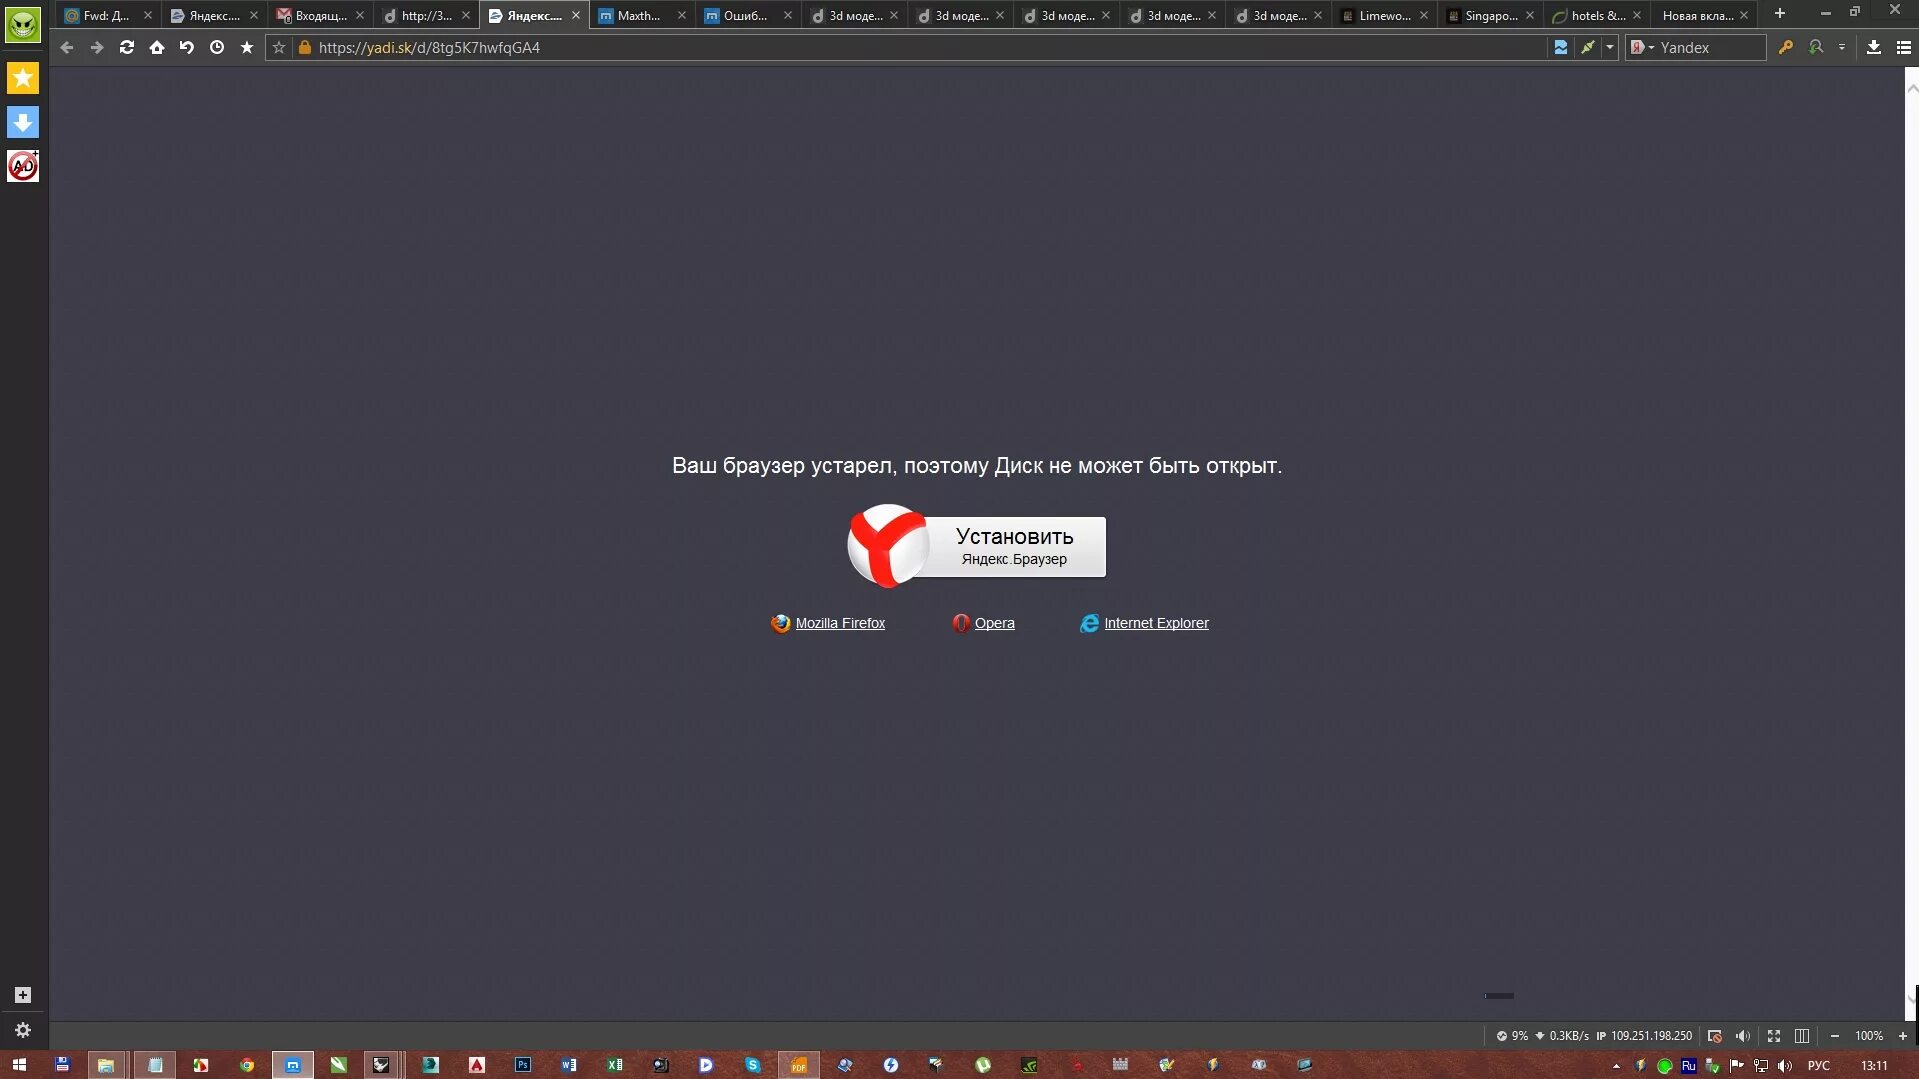View site security lock info
Image resolution: width=1919 pixels, height=1079 pixels.
305,47
